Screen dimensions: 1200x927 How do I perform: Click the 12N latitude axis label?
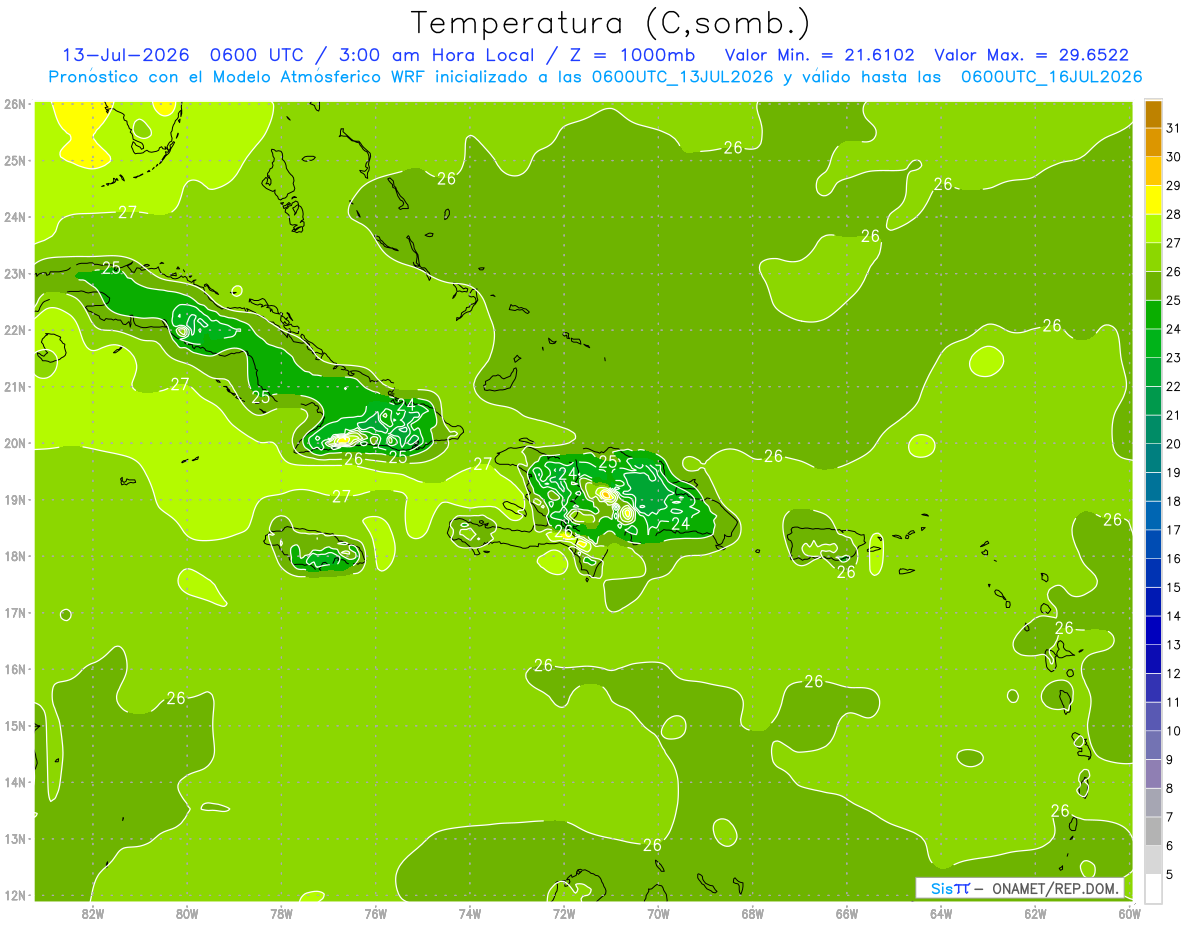14,895
